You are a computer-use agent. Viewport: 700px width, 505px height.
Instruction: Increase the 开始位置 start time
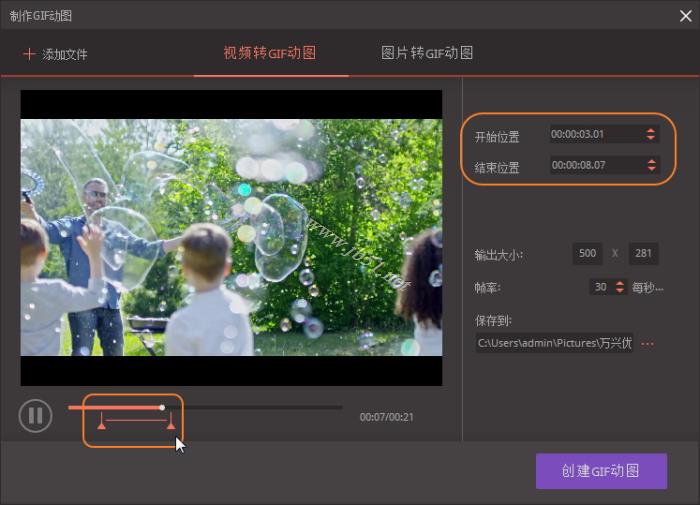(651, 130)
